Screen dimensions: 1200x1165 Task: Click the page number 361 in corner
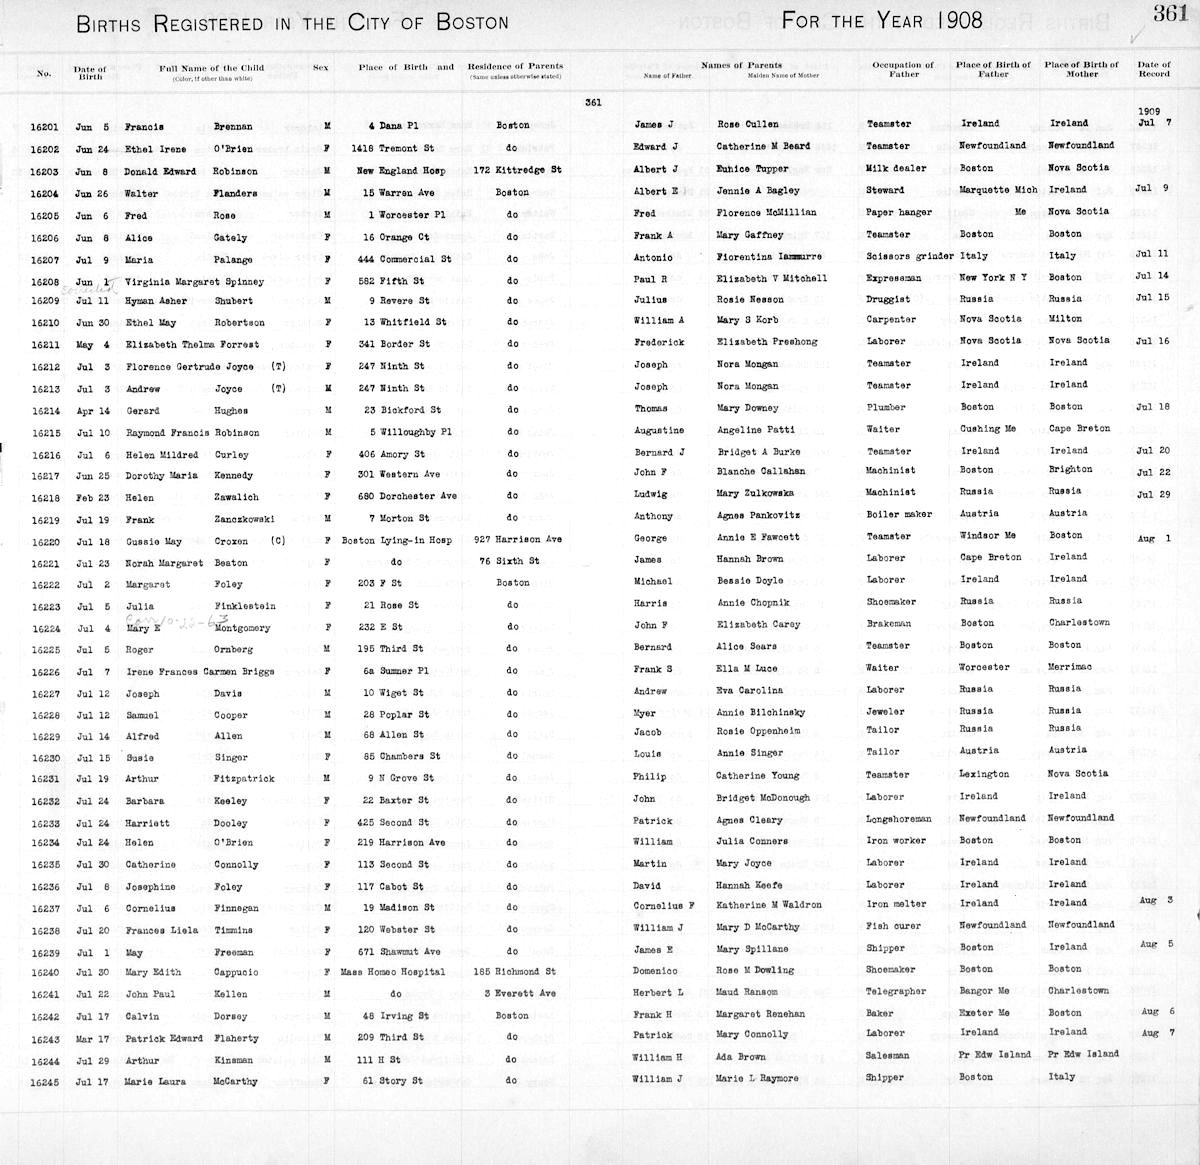click(1169, 13)
